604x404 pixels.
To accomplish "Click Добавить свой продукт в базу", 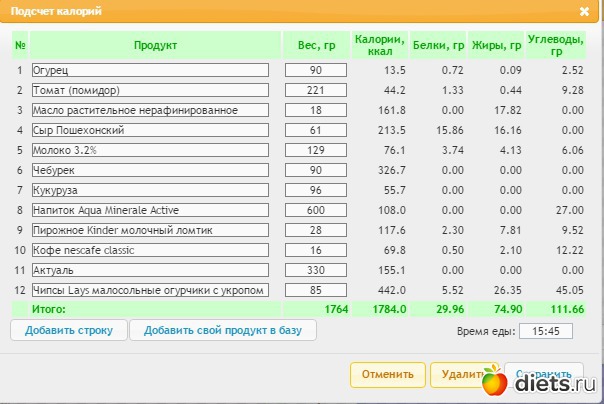I will click(x=223, y=330).
